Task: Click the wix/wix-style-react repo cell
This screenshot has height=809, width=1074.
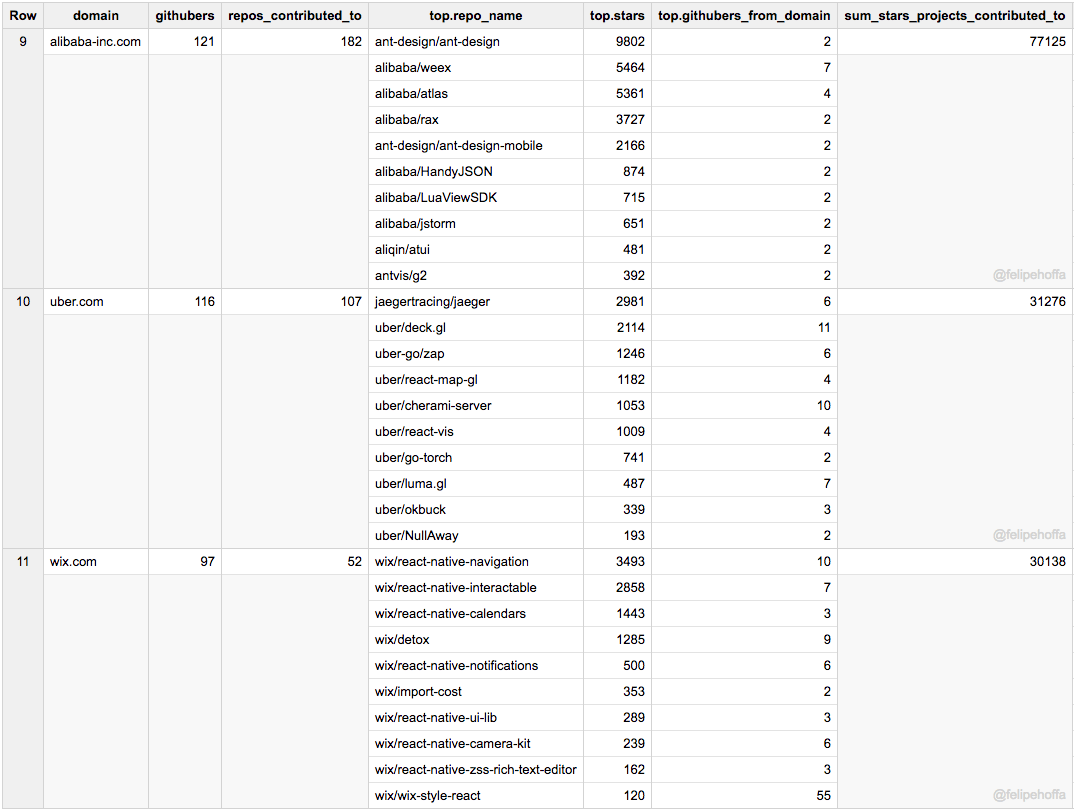Action: (427, 796)
